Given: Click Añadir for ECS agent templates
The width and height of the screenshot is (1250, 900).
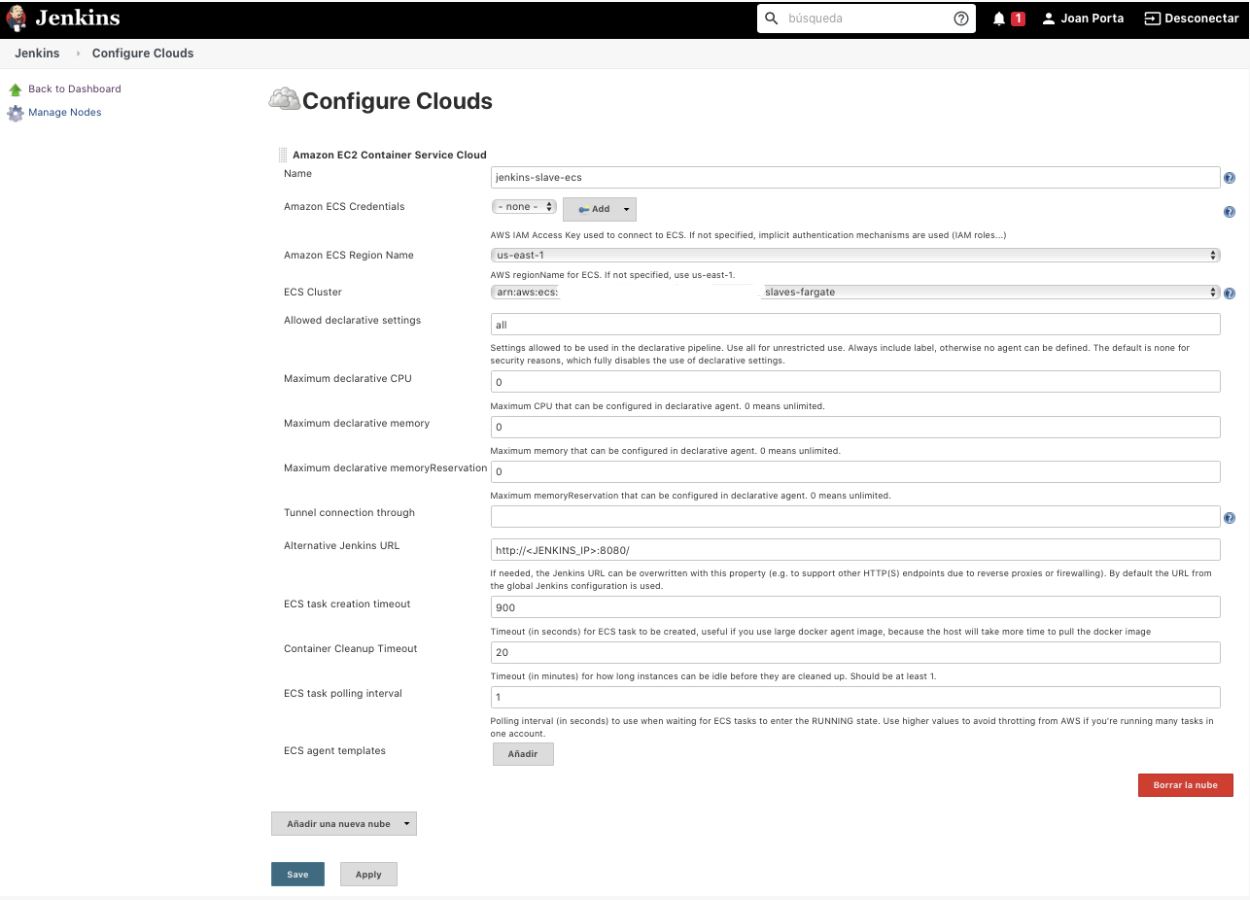Looking at the screenshot, I should click(523, 754).
